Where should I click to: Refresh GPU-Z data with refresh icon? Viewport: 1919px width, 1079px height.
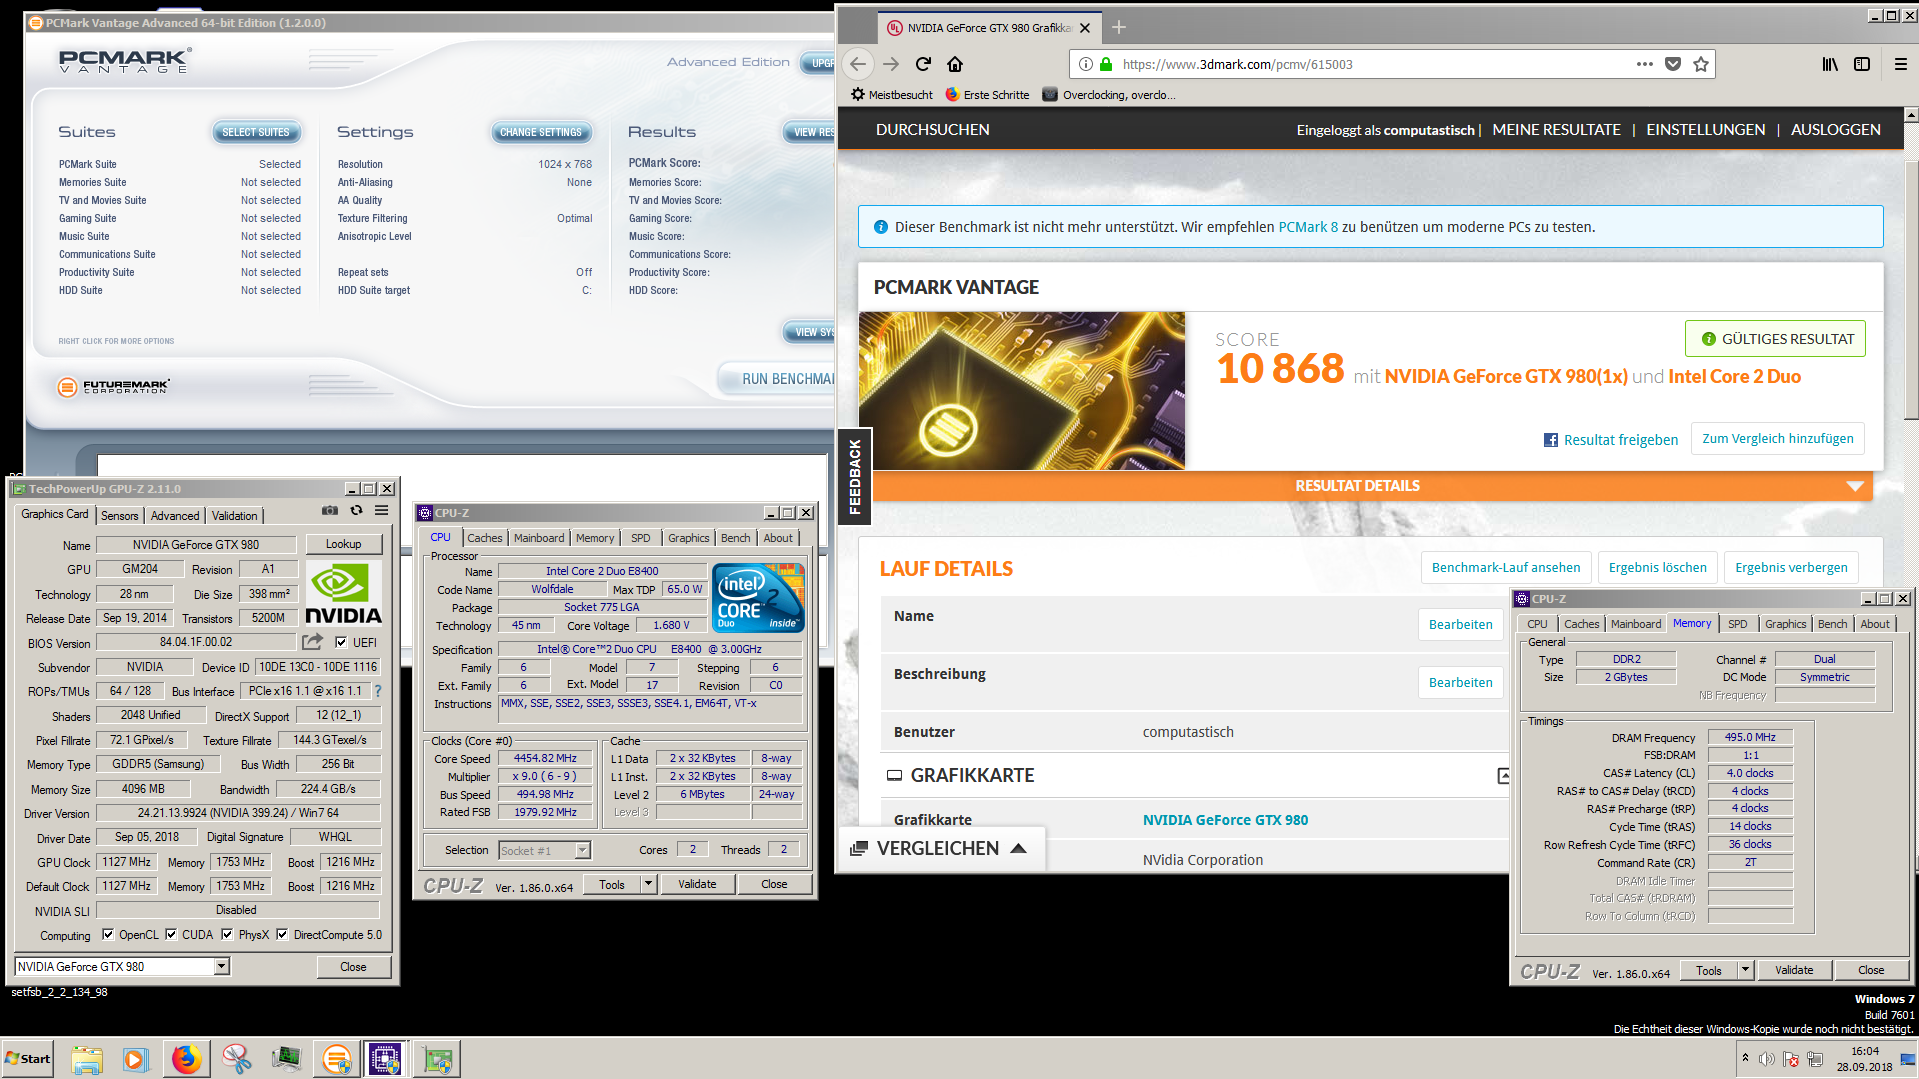pyautogui.click(x=356, y=510)
